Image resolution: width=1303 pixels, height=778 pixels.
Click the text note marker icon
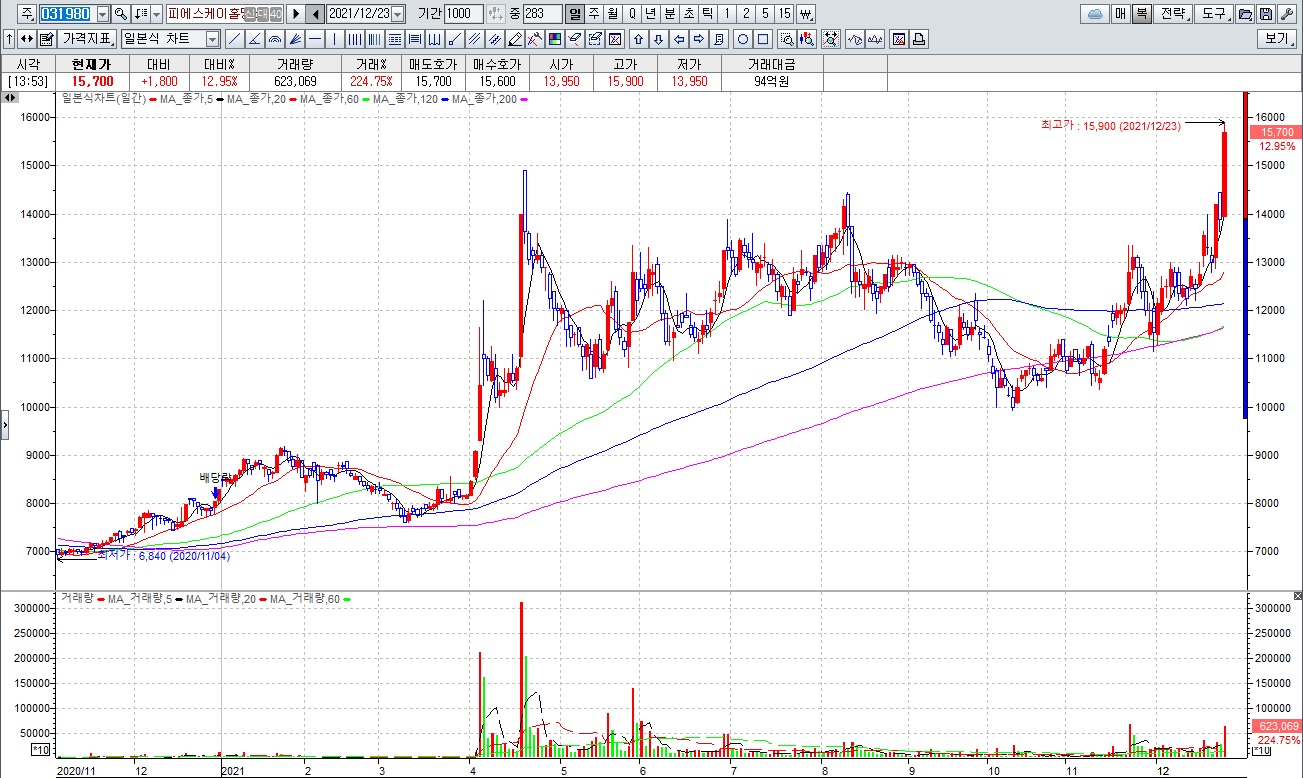(x=719, y=39)
